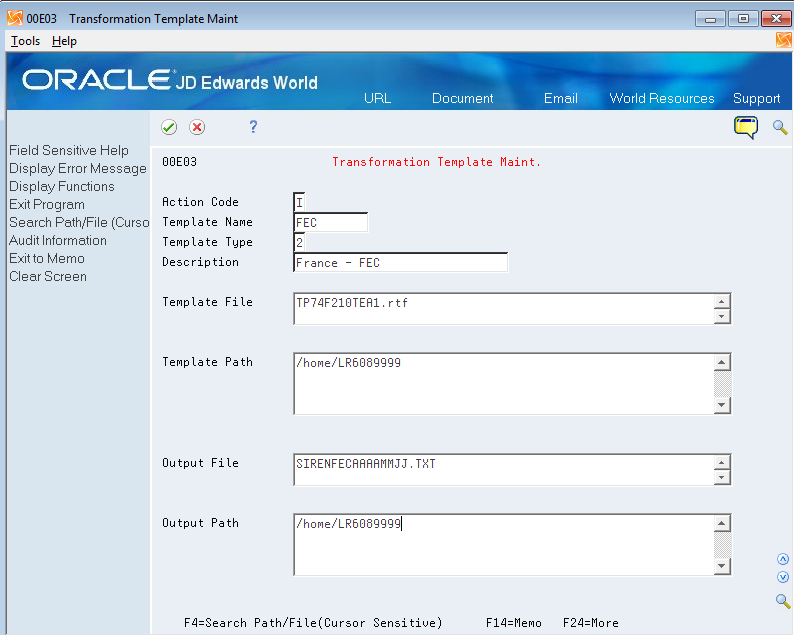This screenshot has height=635, width=794.
Task: Click the Action Code field
Action: pos(299,202)
